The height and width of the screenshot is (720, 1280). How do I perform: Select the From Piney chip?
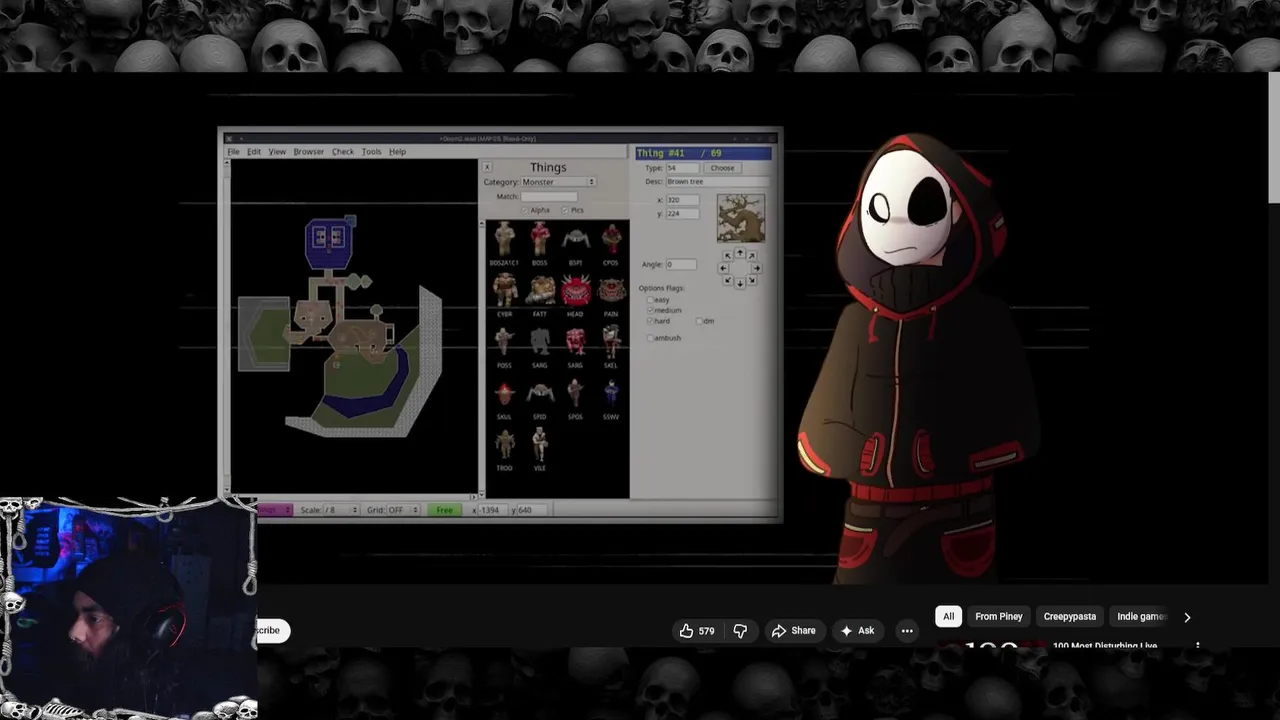(x=999, y=617)
